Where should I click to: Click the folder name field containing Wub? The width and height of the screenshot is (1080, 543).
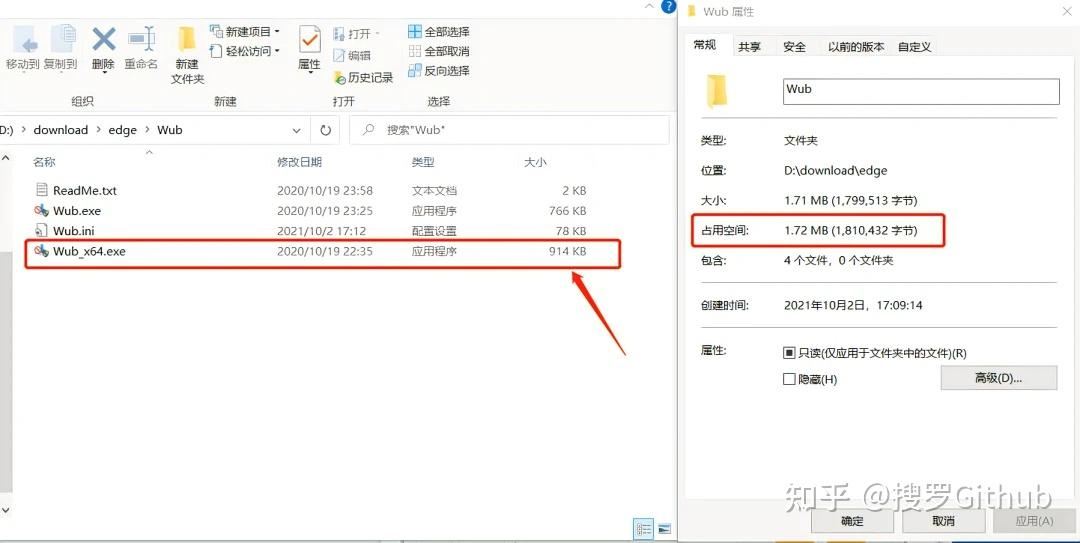click(x=921, y=92)
